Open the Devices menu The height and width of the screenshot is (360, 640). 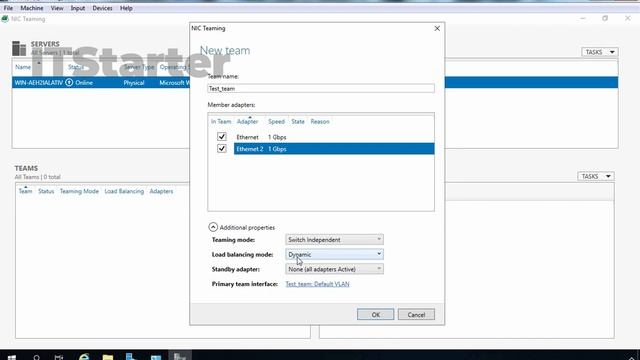102,8
